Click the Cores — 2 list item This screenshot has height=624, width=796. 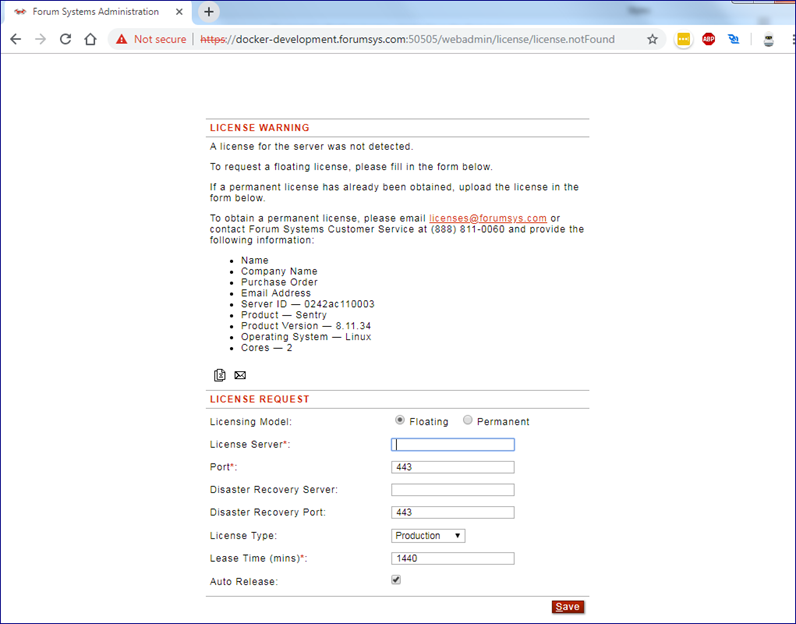tap(267, 348)
